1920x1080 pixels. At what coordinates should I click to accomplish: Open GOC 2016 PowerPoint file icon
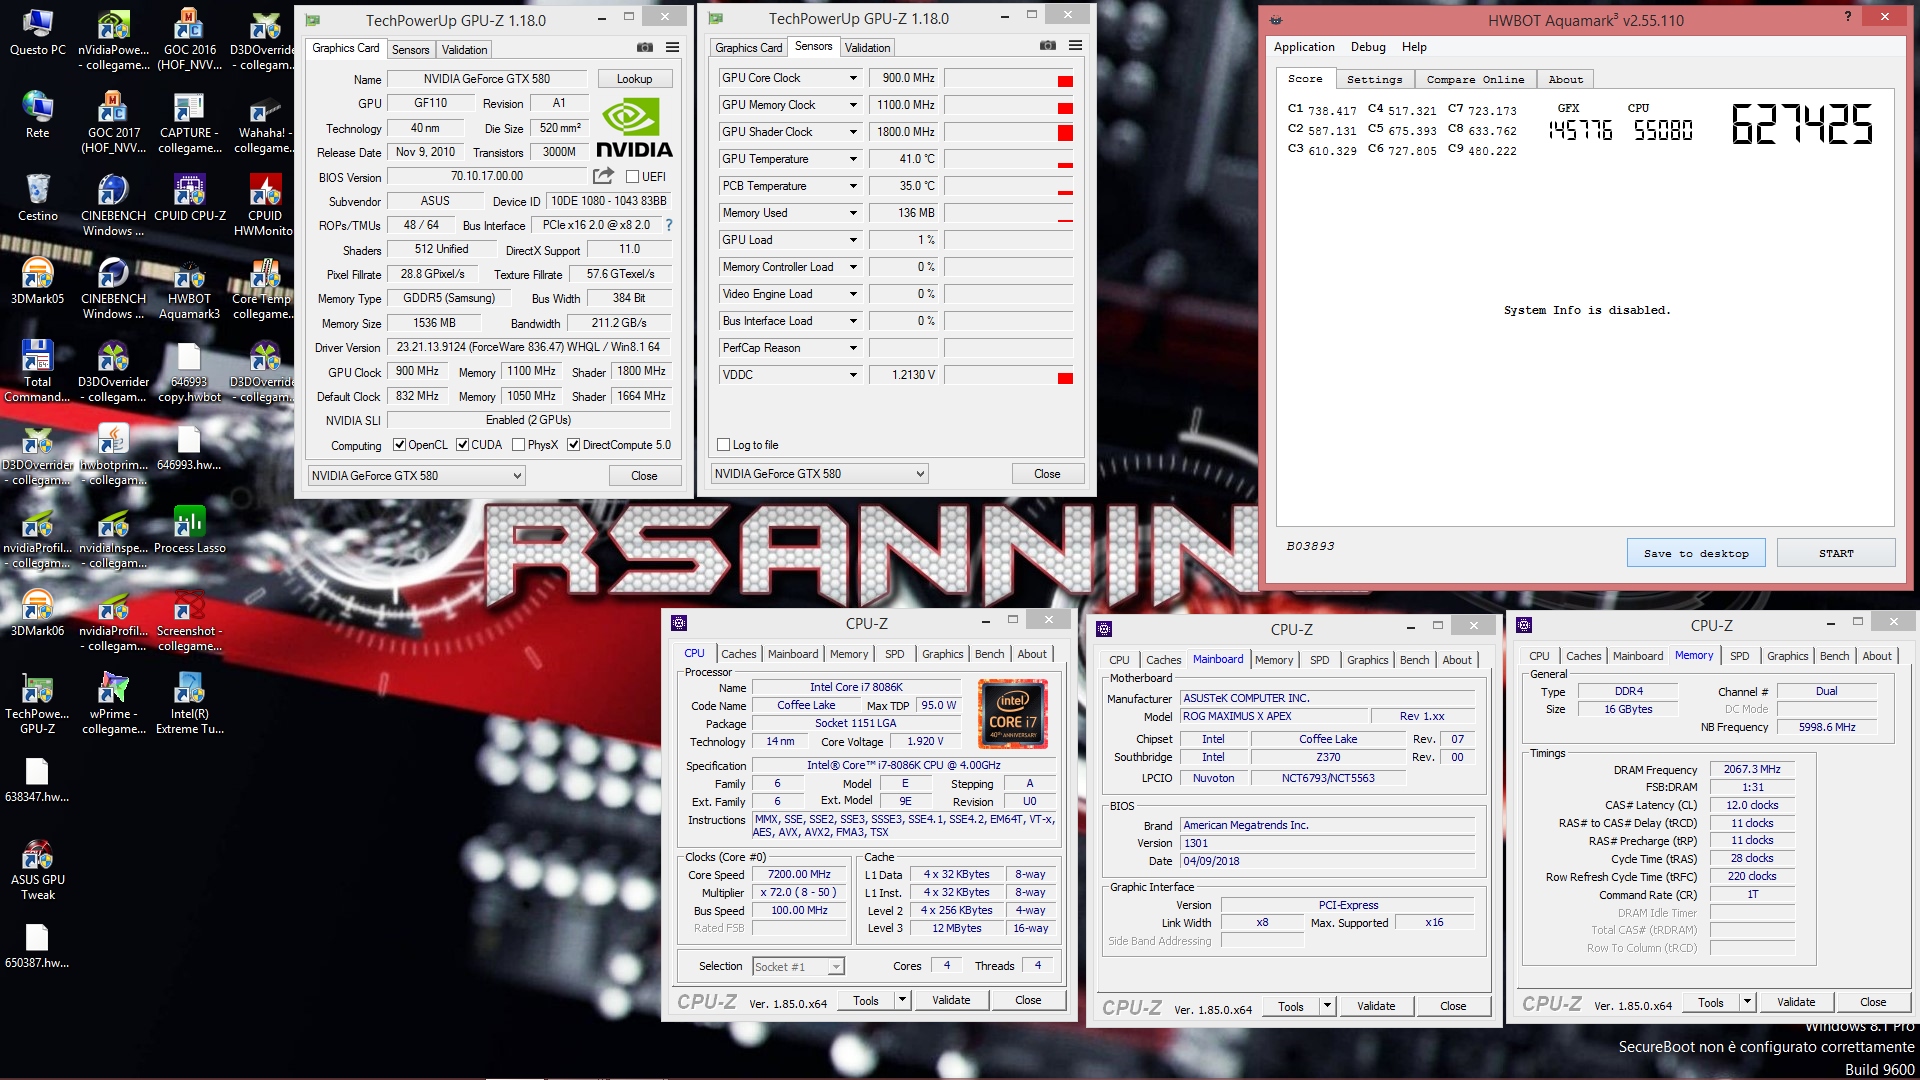coord(189,39)
